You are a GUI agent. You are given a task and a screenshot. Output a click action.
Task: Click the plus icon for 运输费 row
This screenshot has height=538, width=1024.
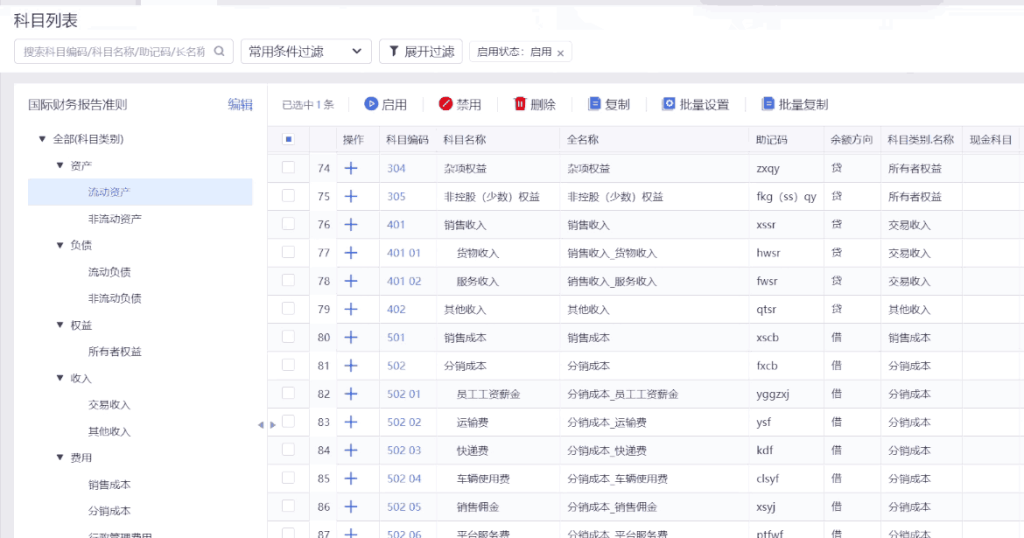click(351, 422)
